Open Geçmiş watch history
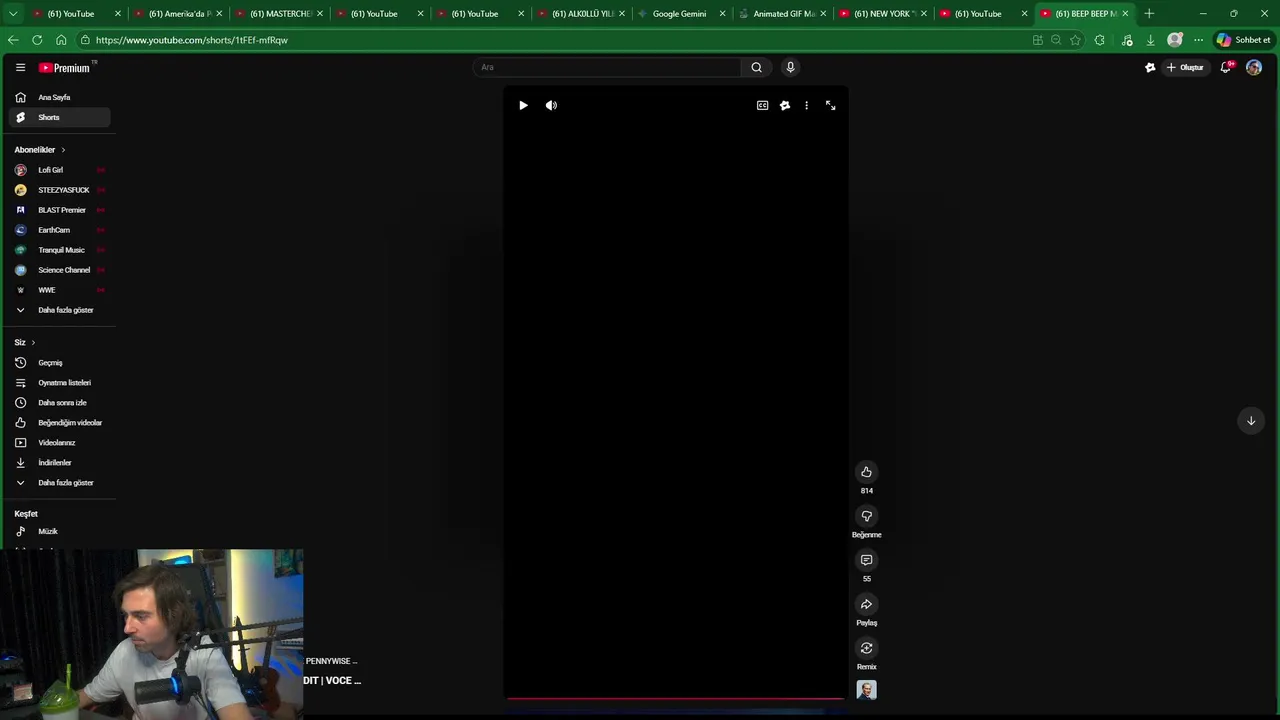 click(60, 363)
